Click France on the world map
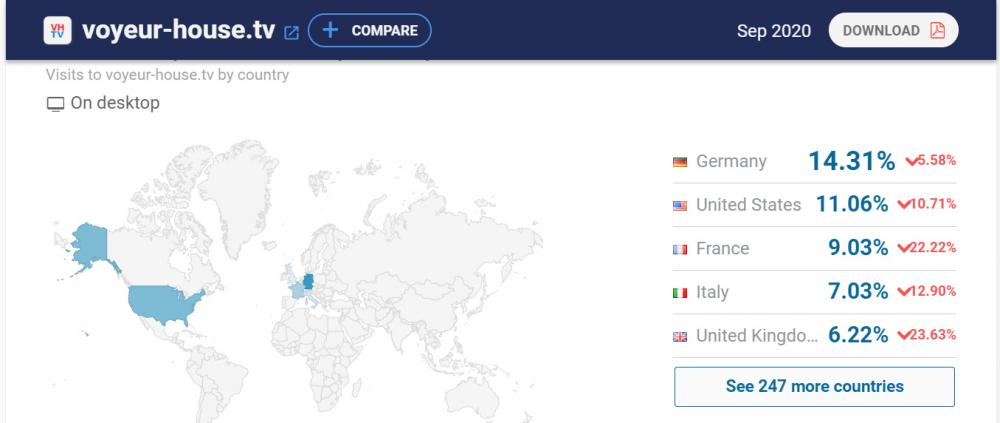 point(294,289)
